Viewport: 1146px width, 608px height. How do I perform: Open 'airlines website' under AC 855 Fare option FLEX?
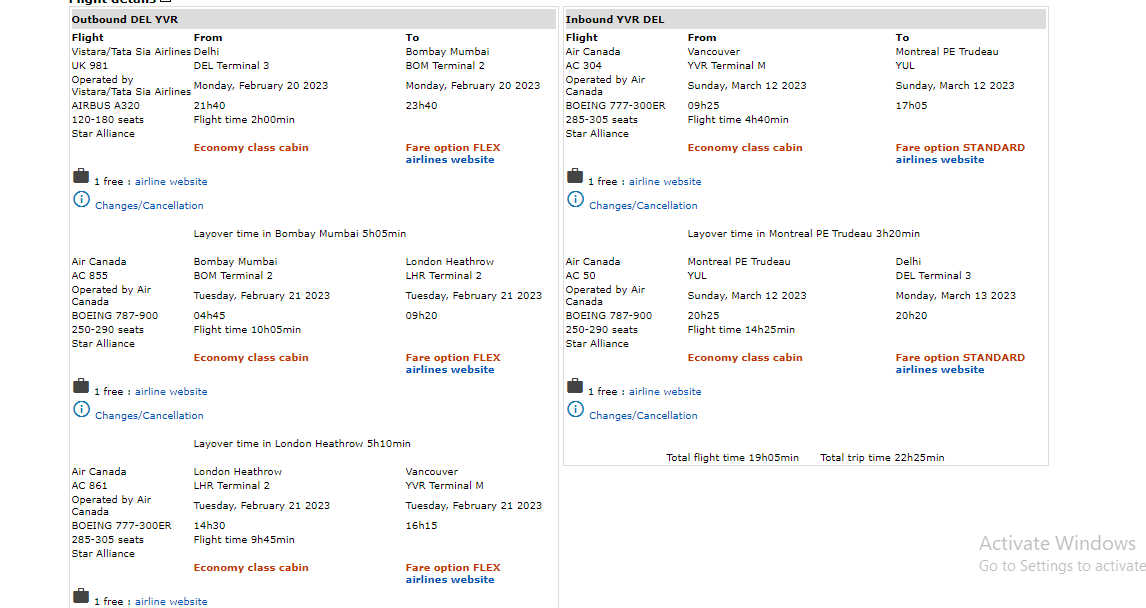click(449, 370)
